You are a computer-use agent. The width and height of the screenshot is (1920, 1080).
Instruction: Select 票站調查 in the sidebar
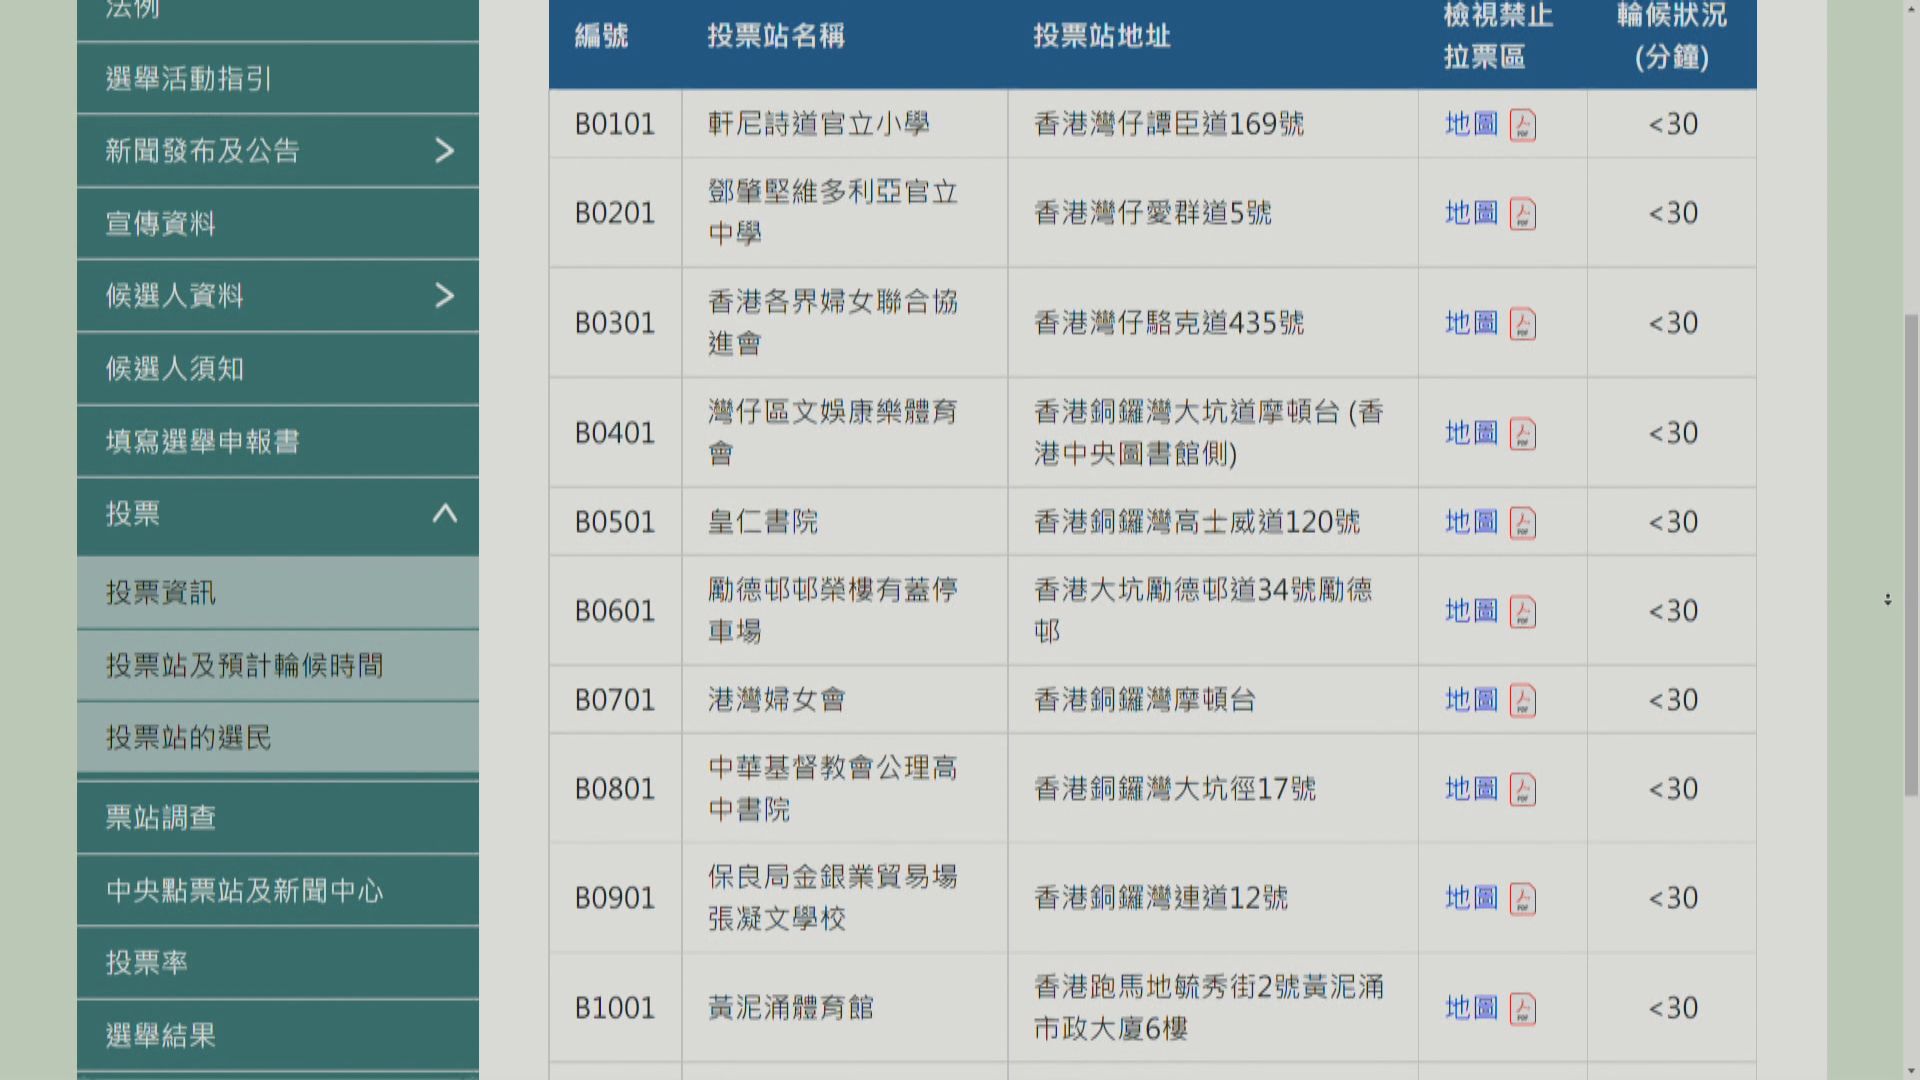pos(155,817)
